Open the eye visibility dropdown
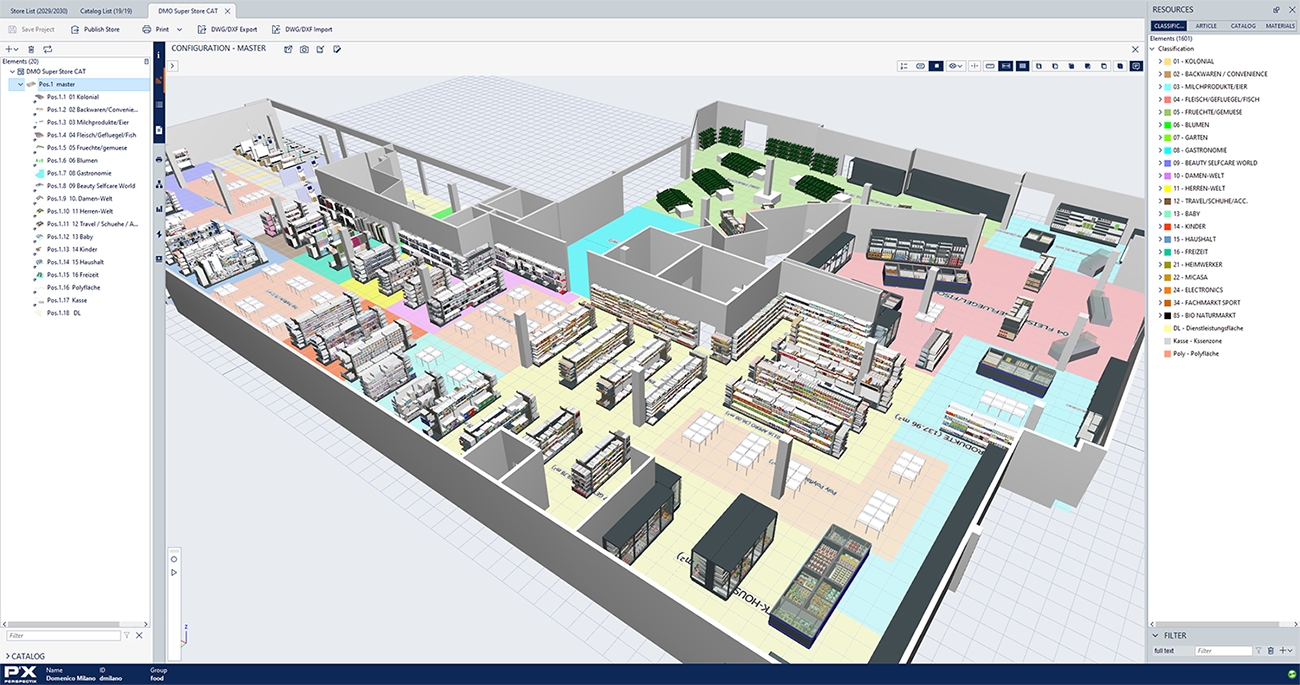This screenshot has width=1300, height=685. click(956, 66)
